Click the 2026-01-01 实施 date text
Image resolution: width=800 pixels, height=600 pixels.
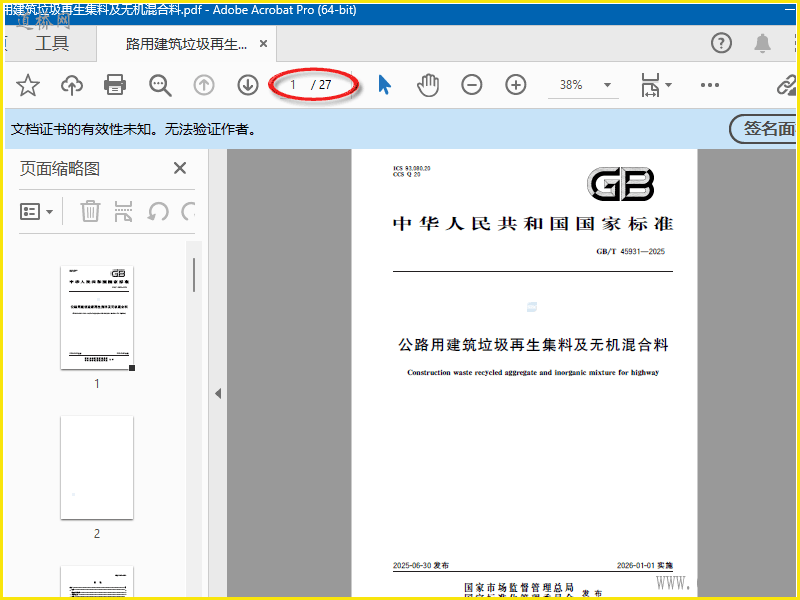point(645,565)
